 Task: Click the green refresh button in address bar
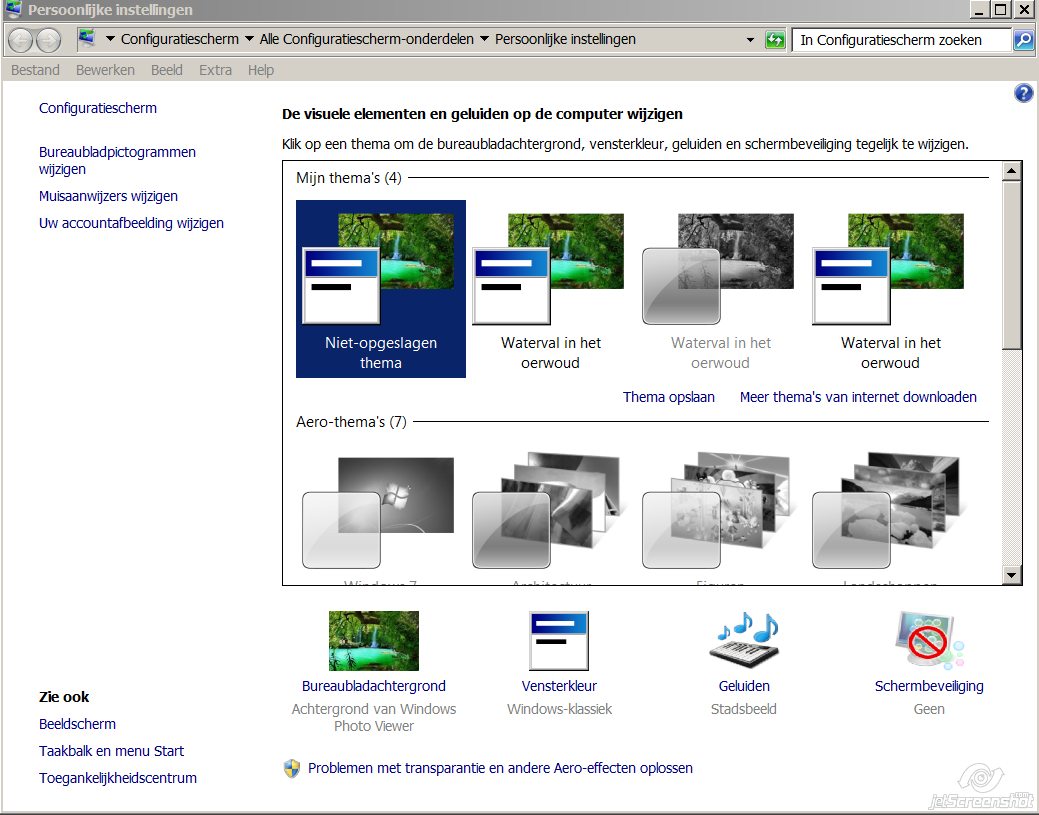(x=775, y=40)
